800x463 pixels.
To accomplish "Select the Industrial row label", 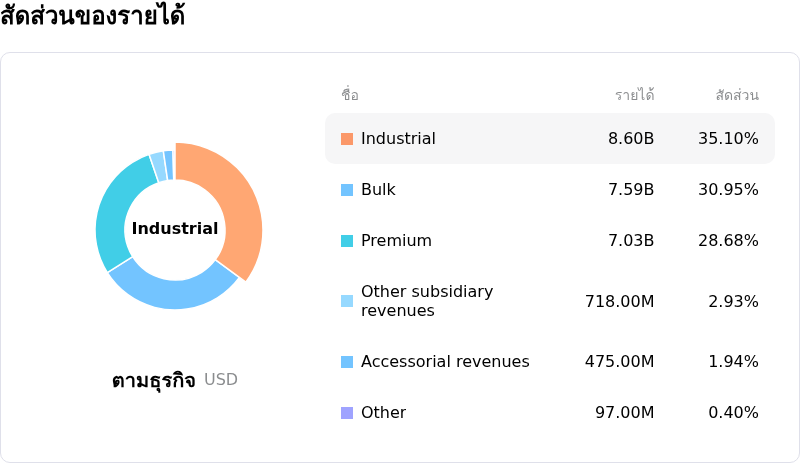I will point(398,138).
